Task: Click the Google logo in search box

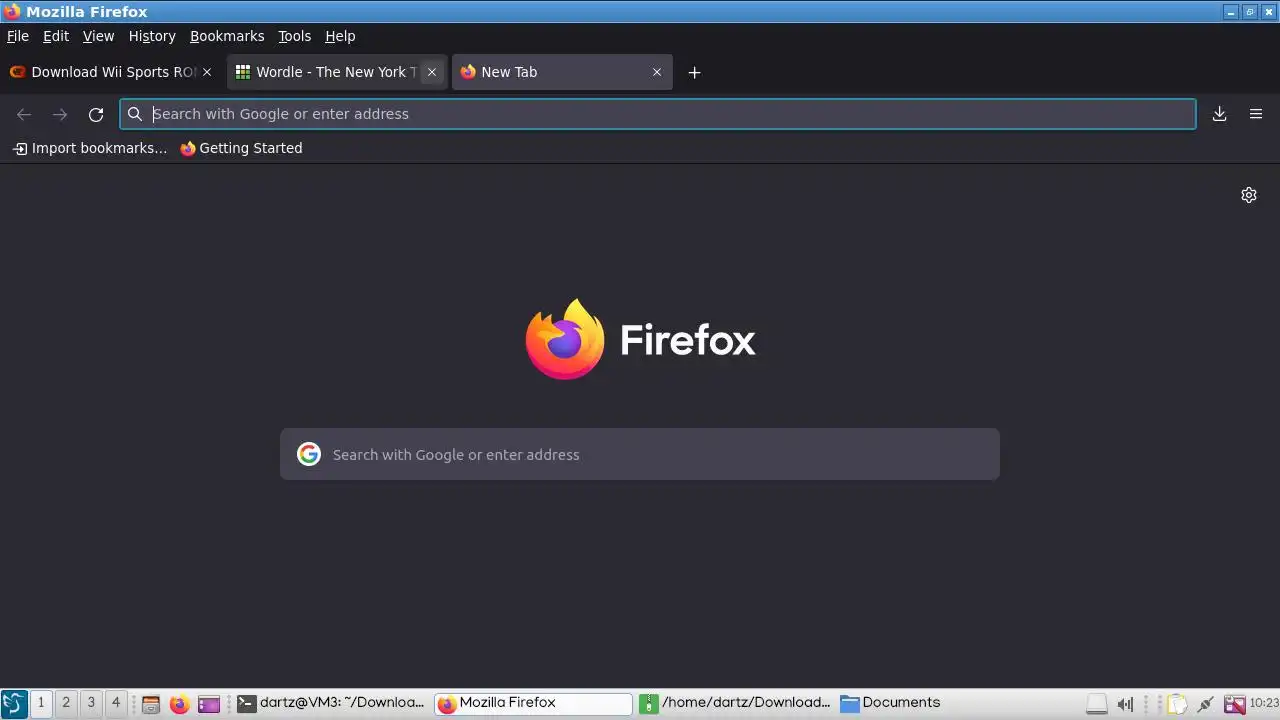Action: click(x=309, y=454)
